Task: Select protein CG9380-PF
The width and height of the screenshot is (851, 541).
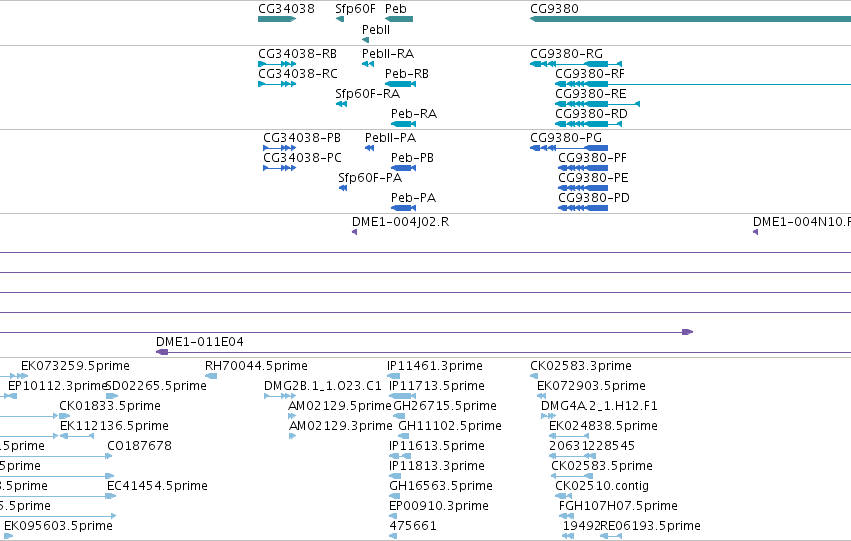Action: point(583,168)
